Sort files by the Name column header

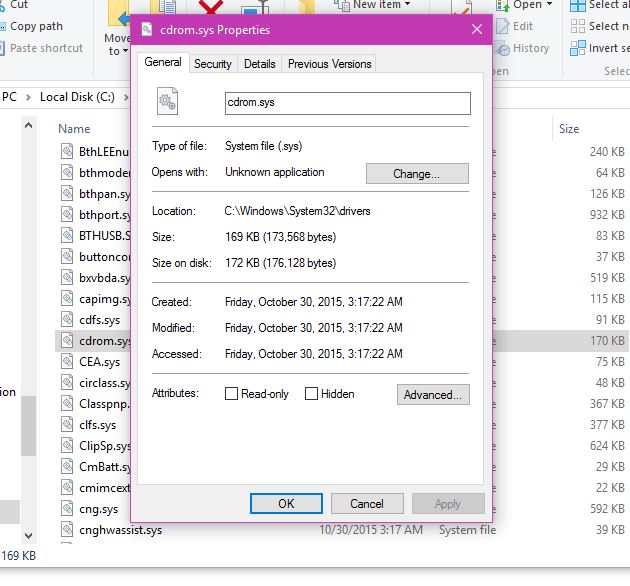click(x=74, y=129)
